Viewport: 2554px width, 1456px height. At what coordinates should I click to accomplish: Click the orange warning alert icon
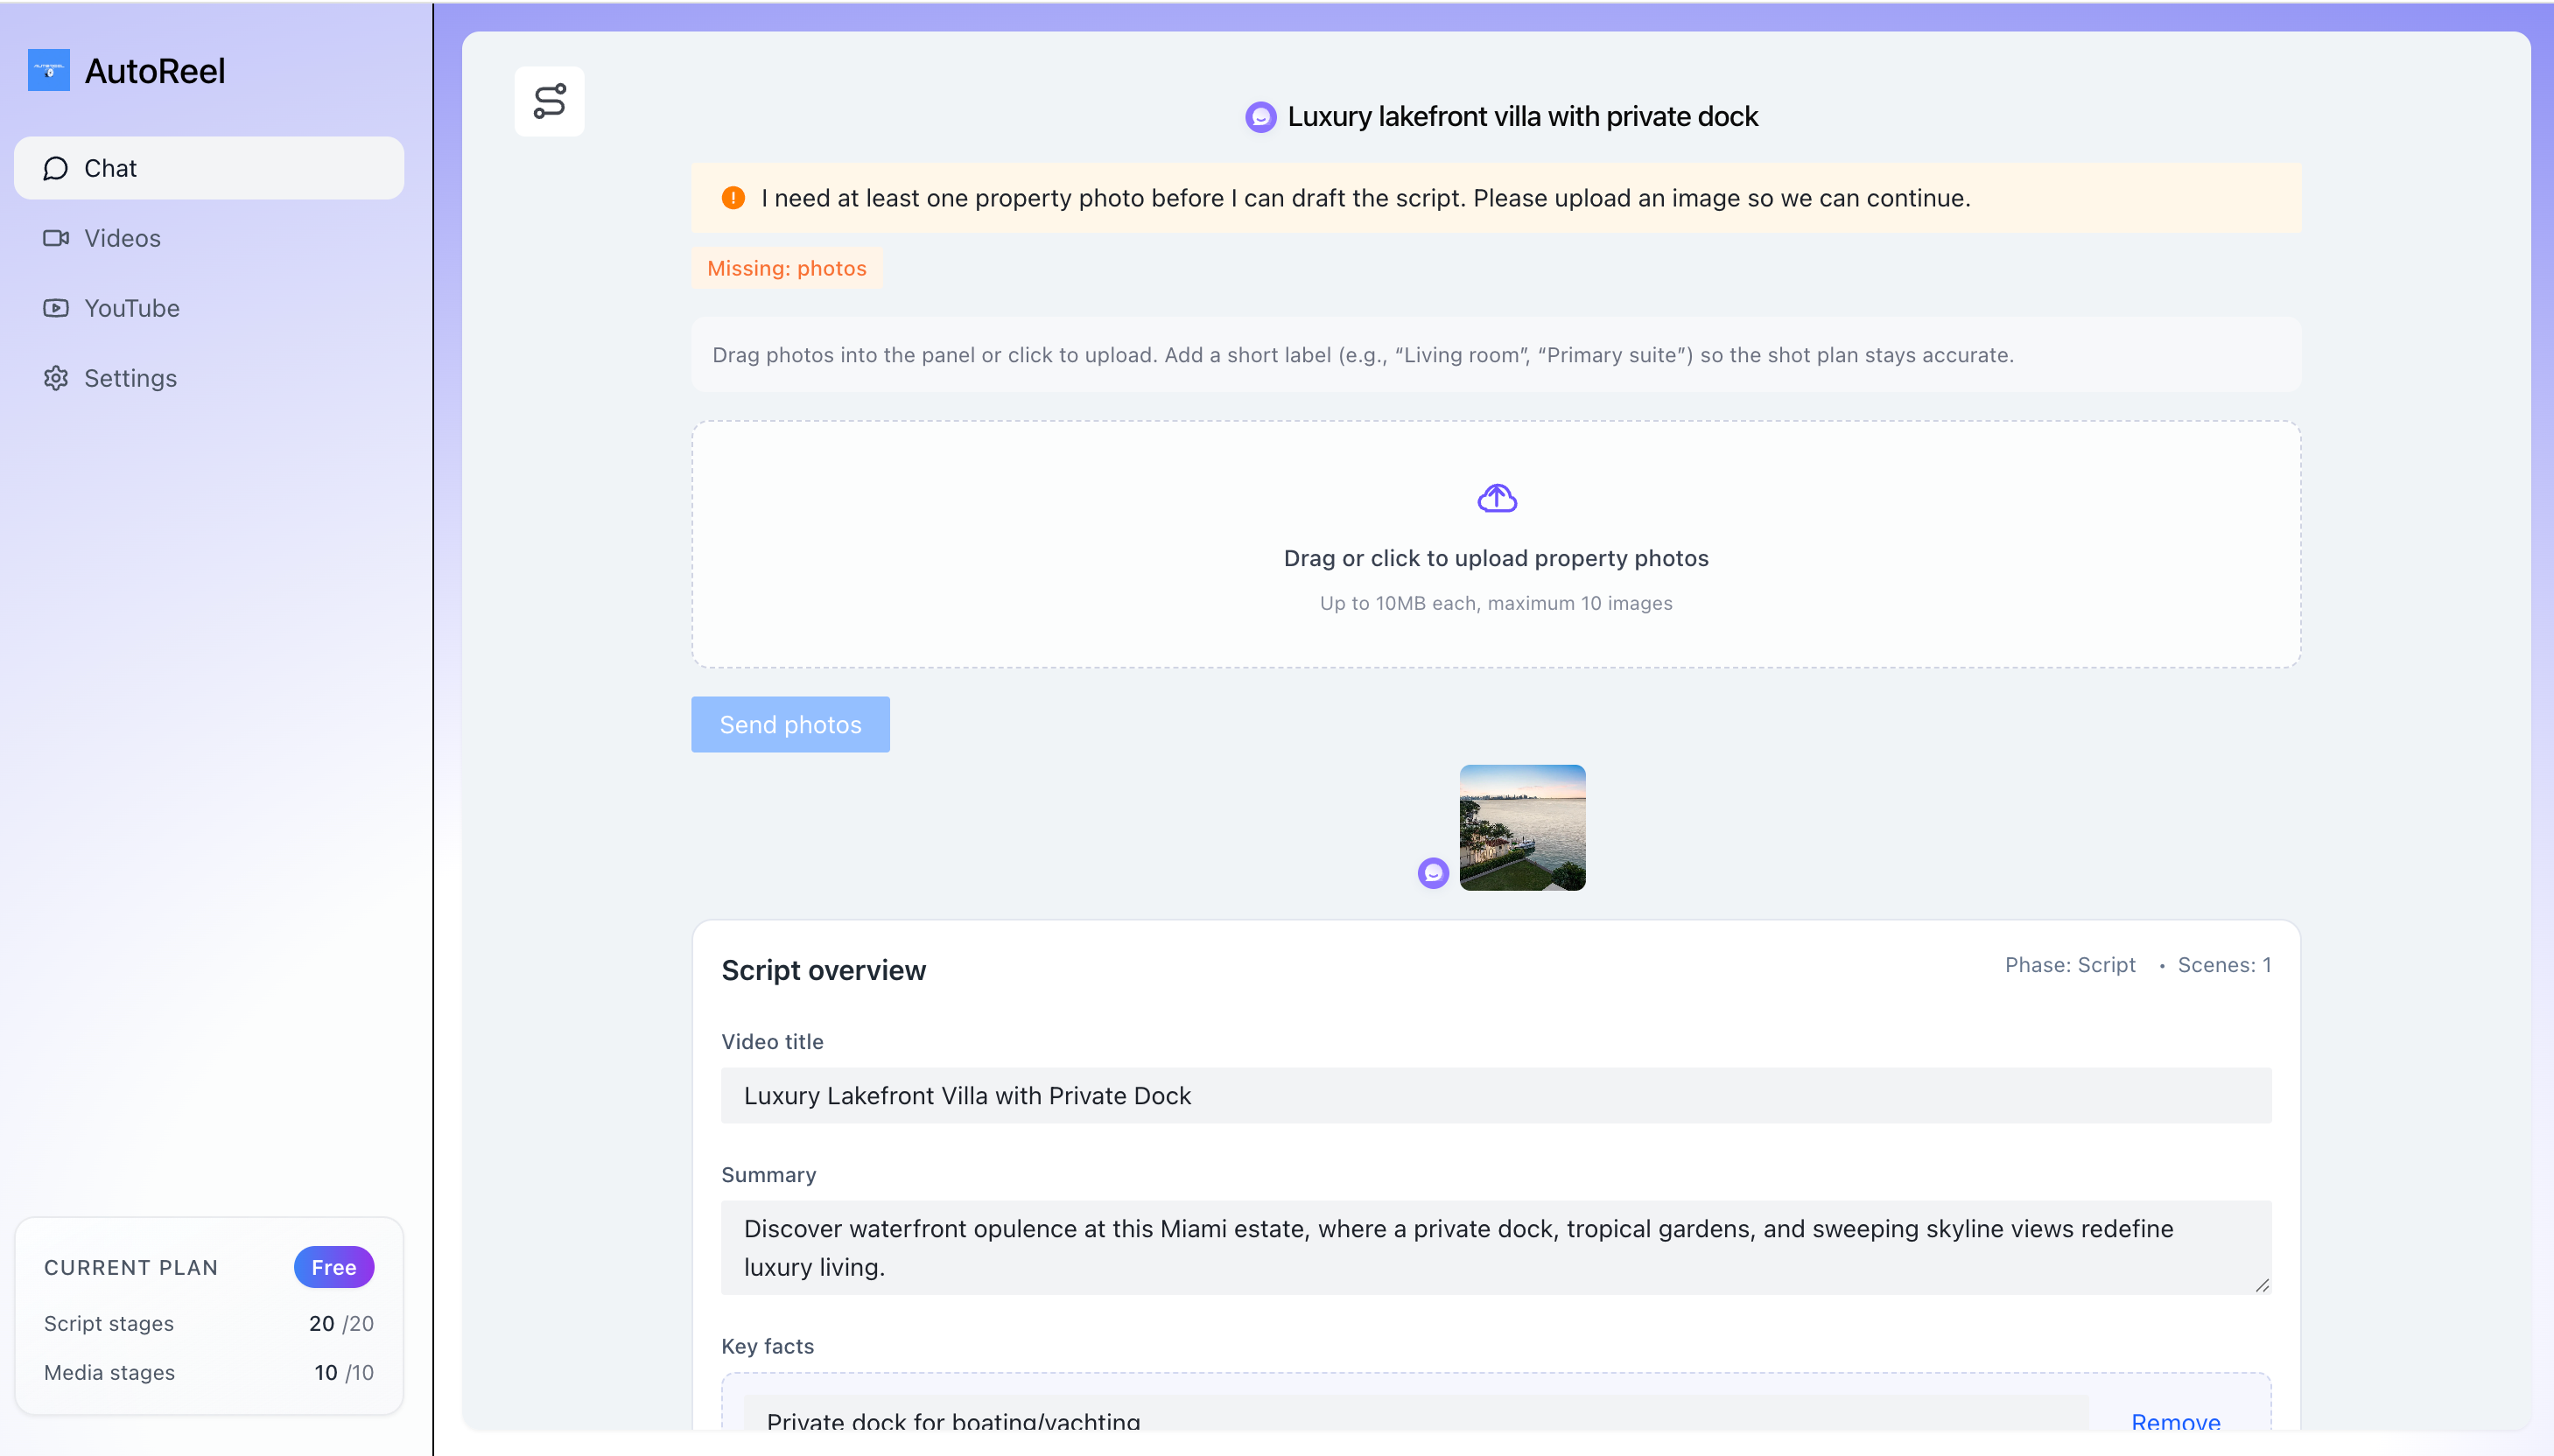pyautogui.click(x=733, y=198)
